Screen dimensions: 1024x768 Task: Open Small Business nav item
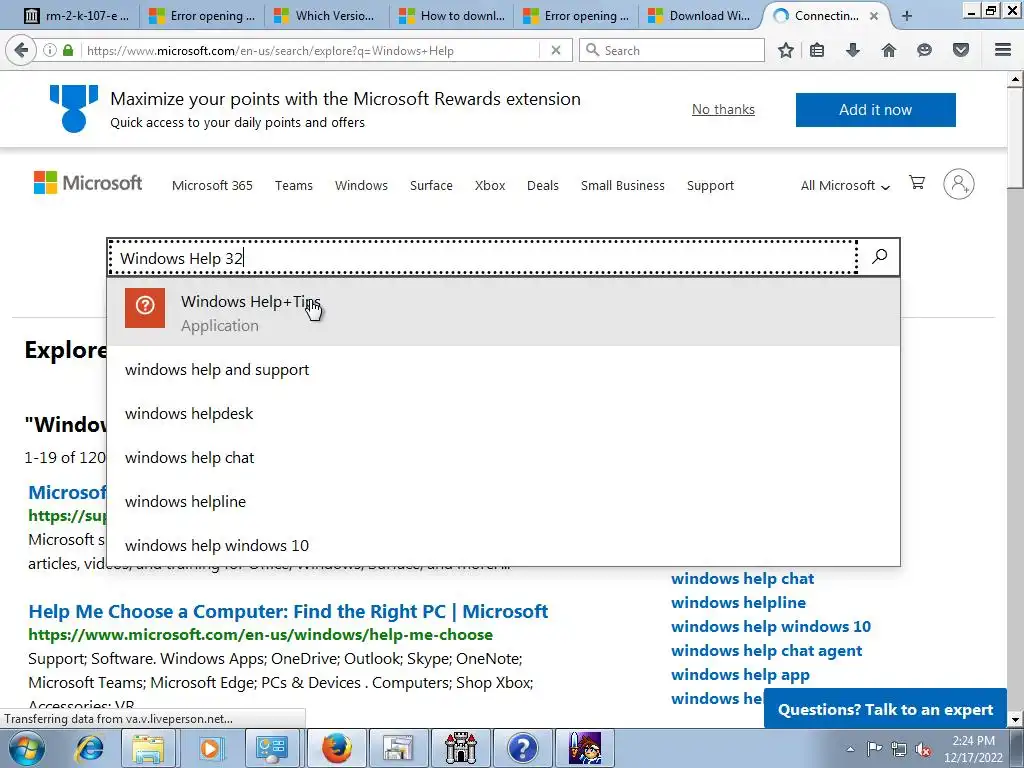click(622, 185)
